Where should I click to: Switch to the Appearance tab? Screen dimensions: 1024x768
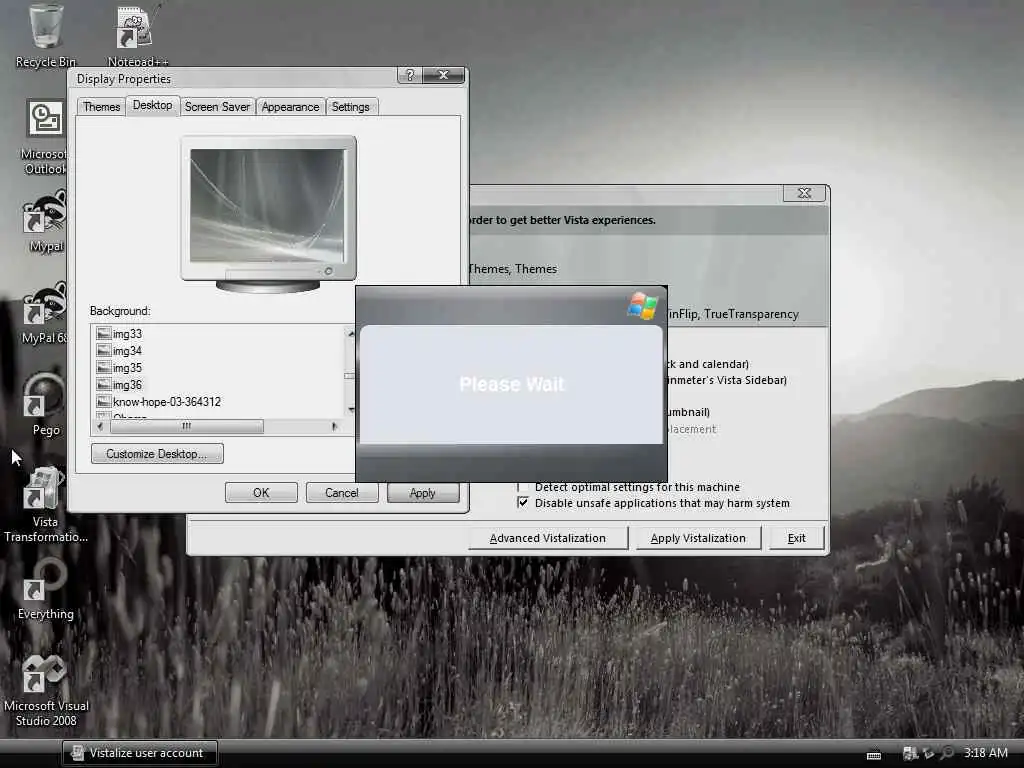(290, 106)
